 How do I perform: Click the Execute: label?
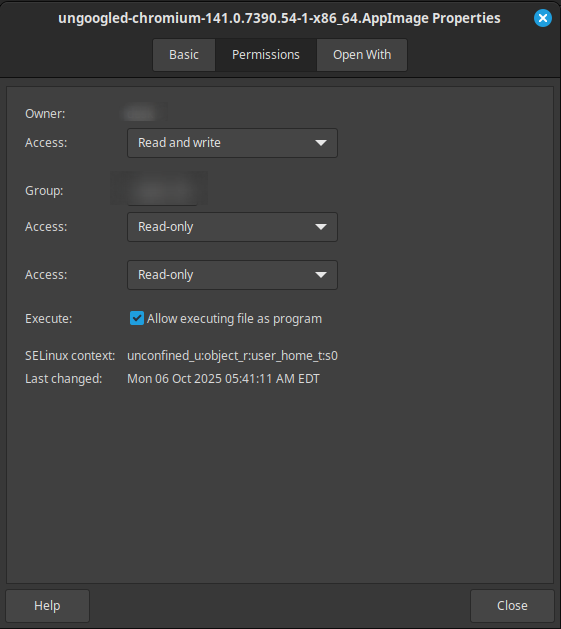[49, 319]
